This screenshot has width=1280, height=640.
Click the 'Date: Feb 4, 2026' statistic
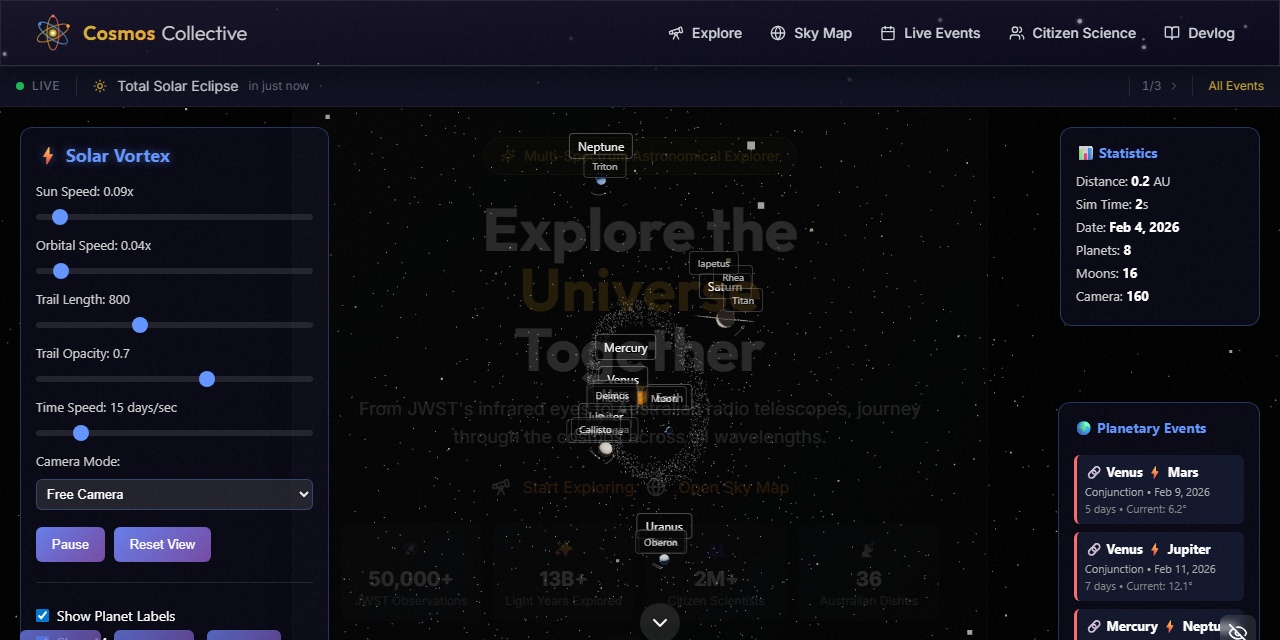[1128, 227]
